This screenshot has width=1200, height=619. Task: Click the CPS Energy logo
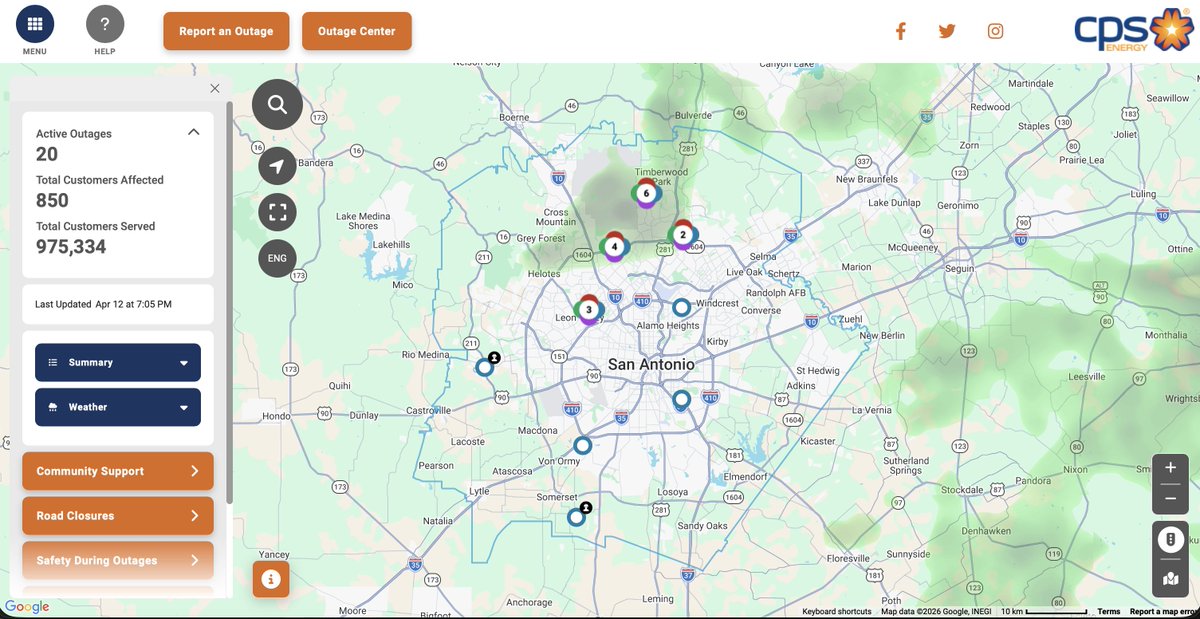1133,30
